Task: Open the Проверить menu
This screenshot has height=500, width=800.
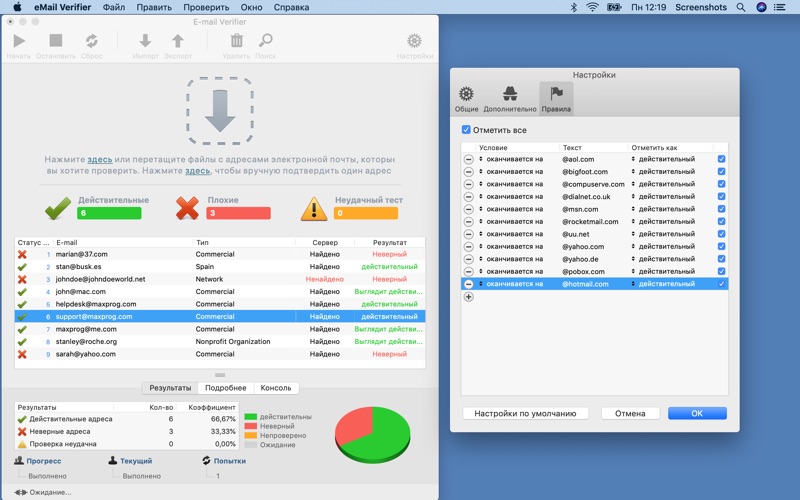Action: pyautogui.click(x=206, y=7)
